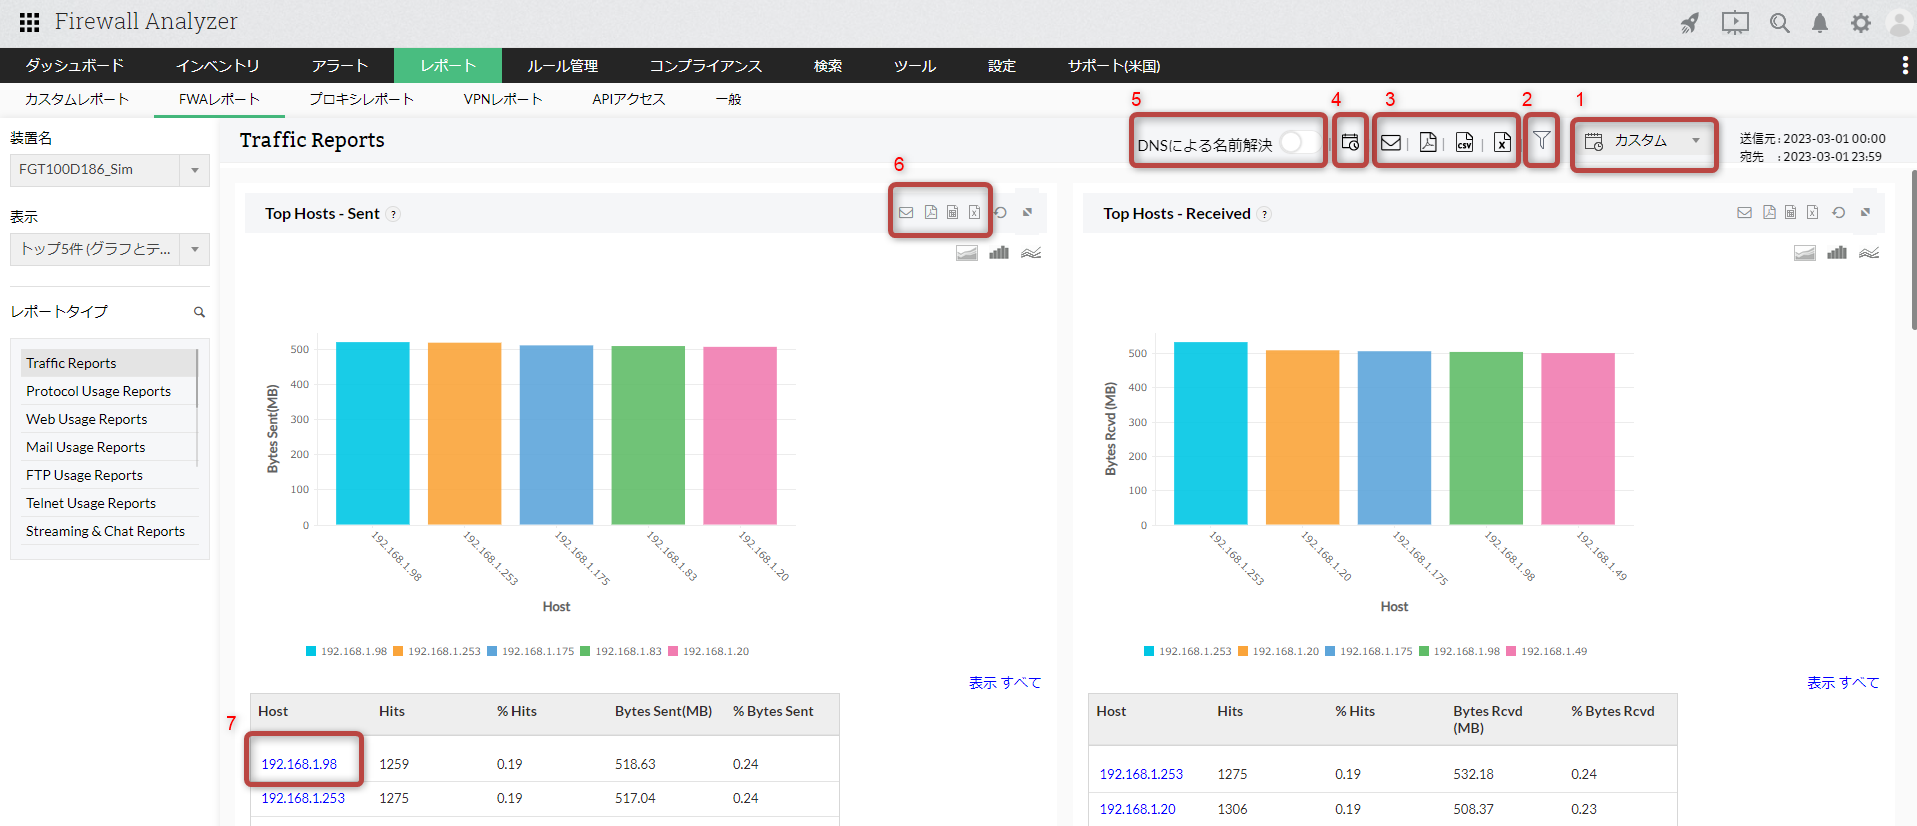The image size is (1917, 826).
Task: Click the page vertical scrollbar
Action: (x=1913, y=250)
